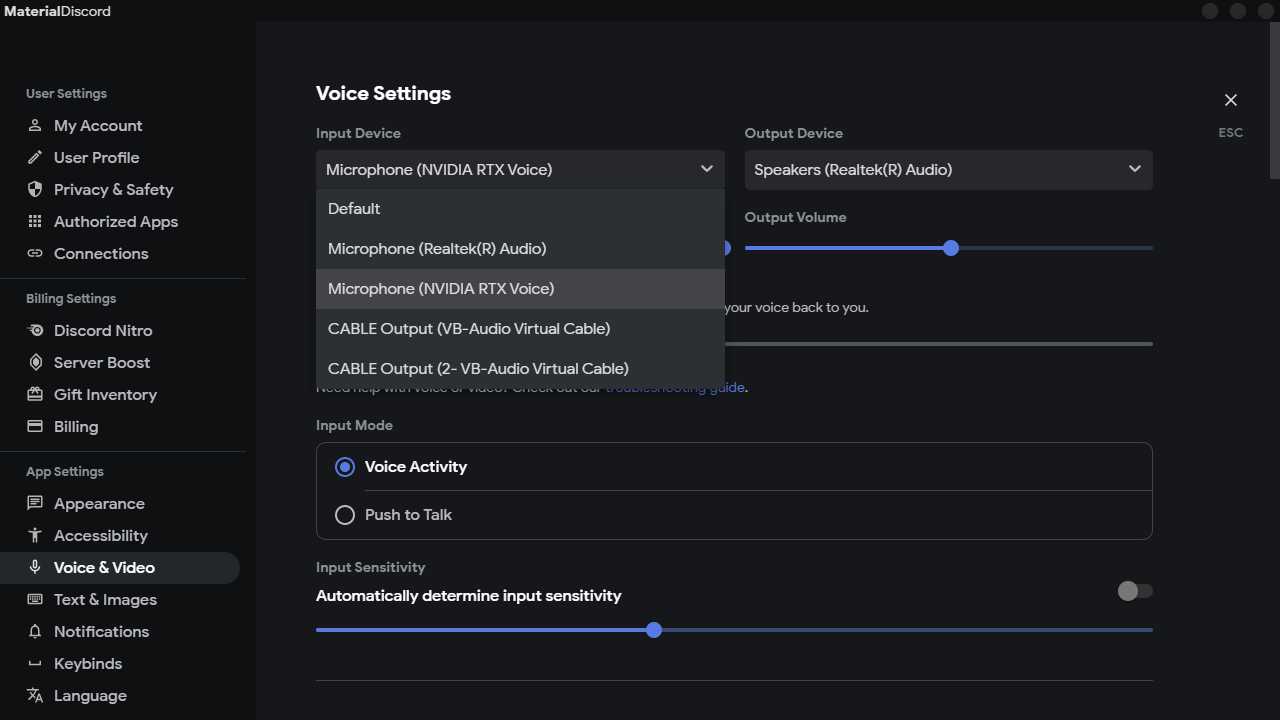Toggle automatically determine input sensitivity switch
Screen dimensions: 1280x720
pyautogui.click(x=1135, y=591)
